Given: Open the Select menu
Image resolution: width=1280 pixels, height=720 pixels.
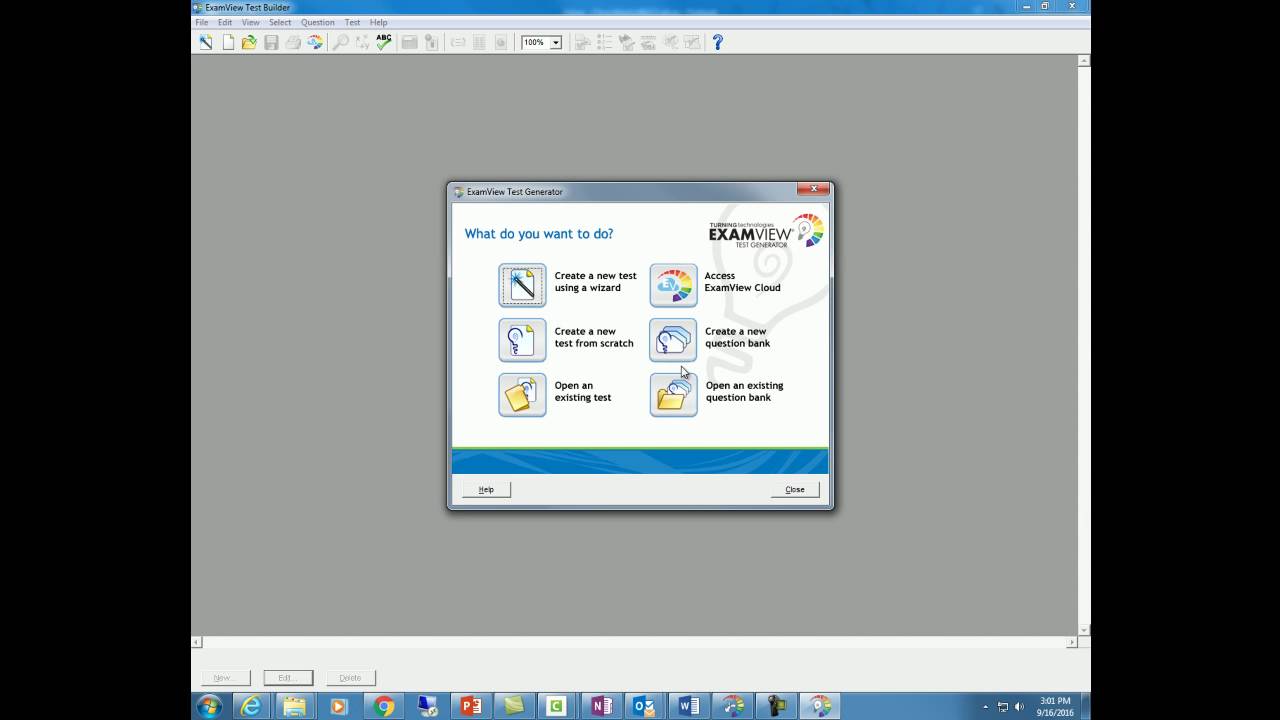Looking at the screenshot, I should 280,22.
